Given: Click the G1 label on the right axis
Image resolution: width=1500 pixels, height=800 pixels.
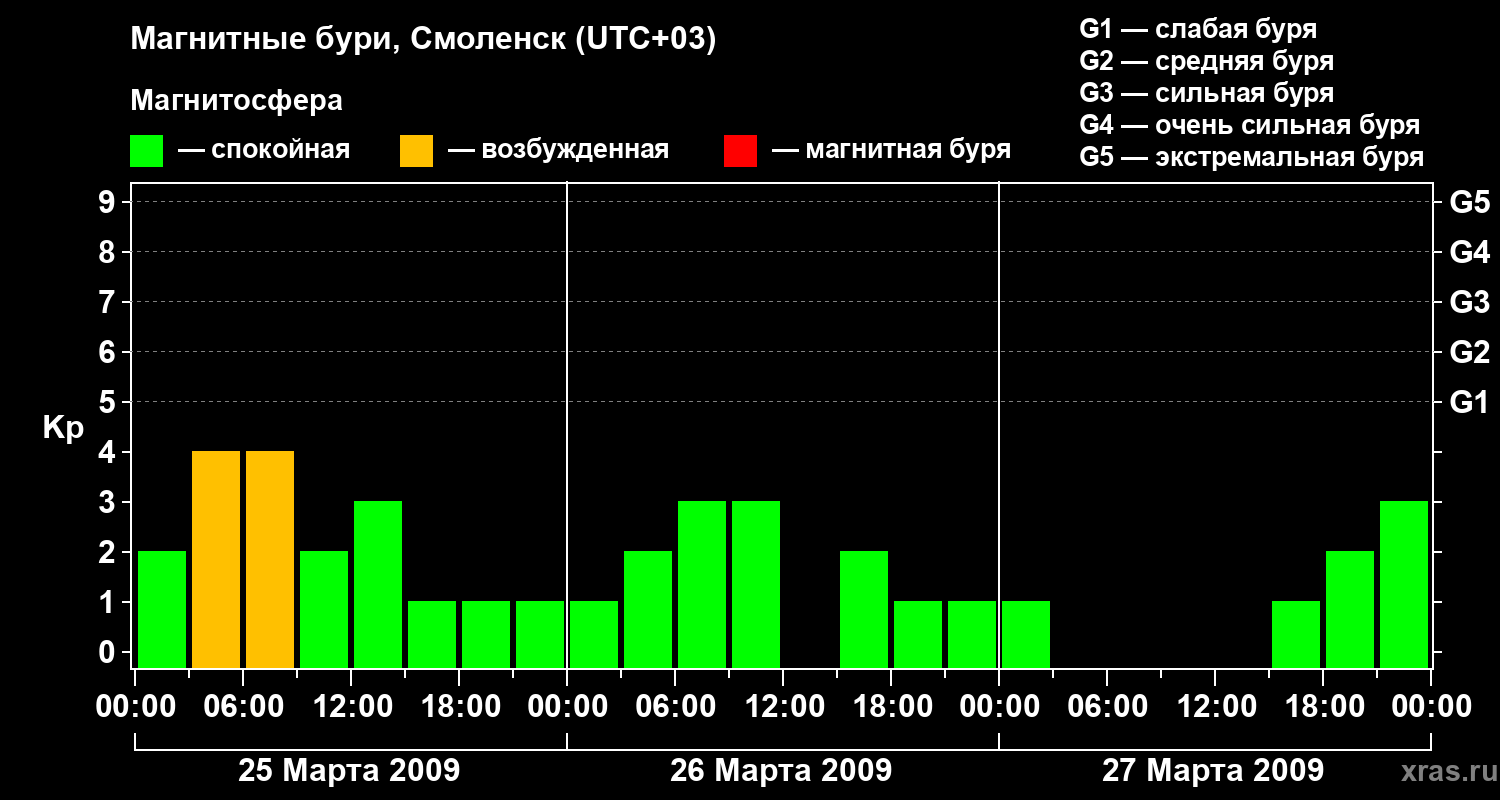Looking at the screenshot, I should tap(1470, 403).
